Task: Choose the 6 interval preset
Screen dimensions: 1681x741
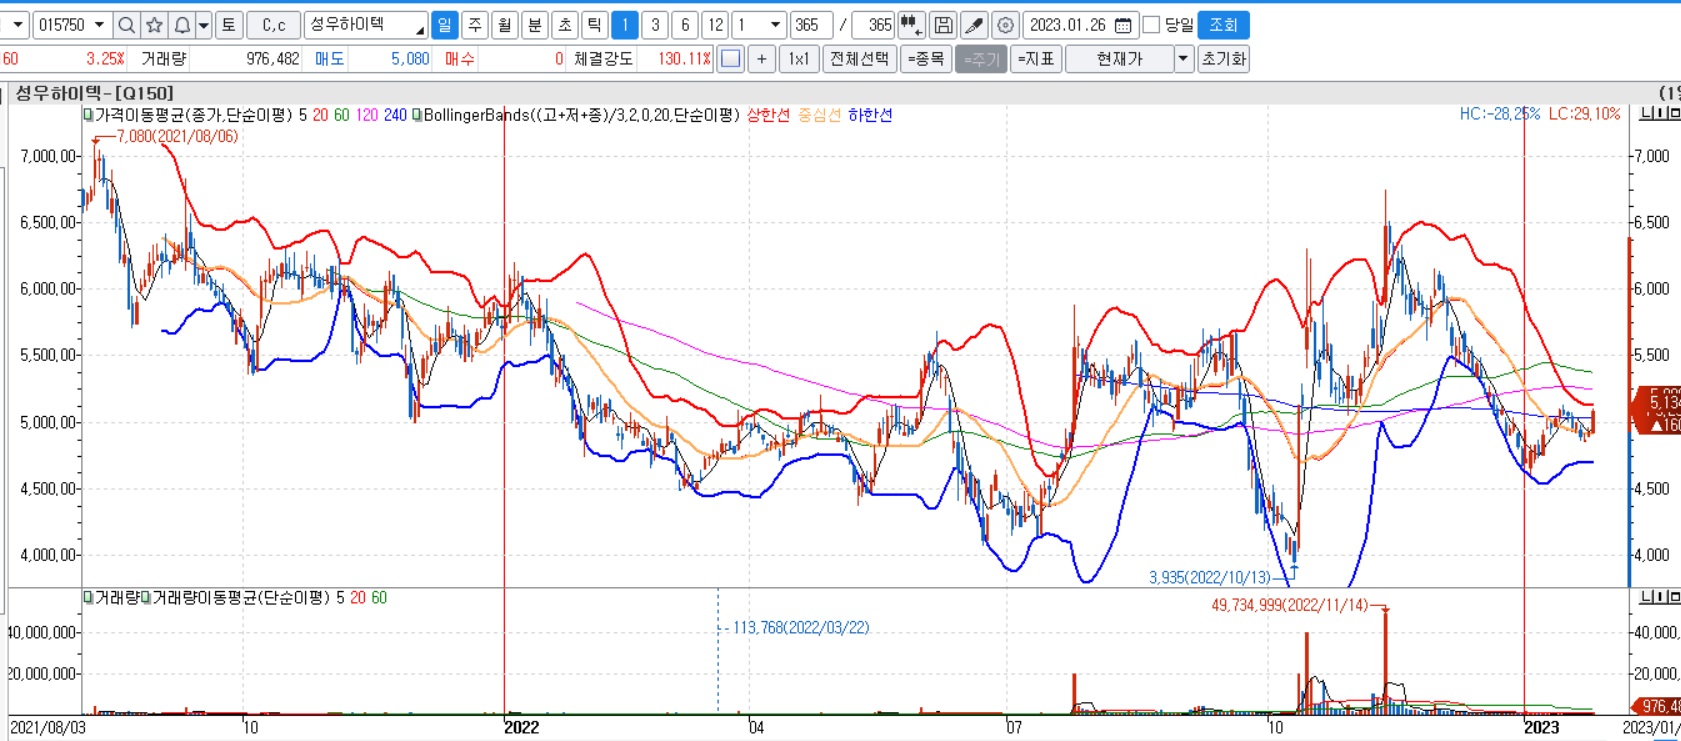Action: 685,25
